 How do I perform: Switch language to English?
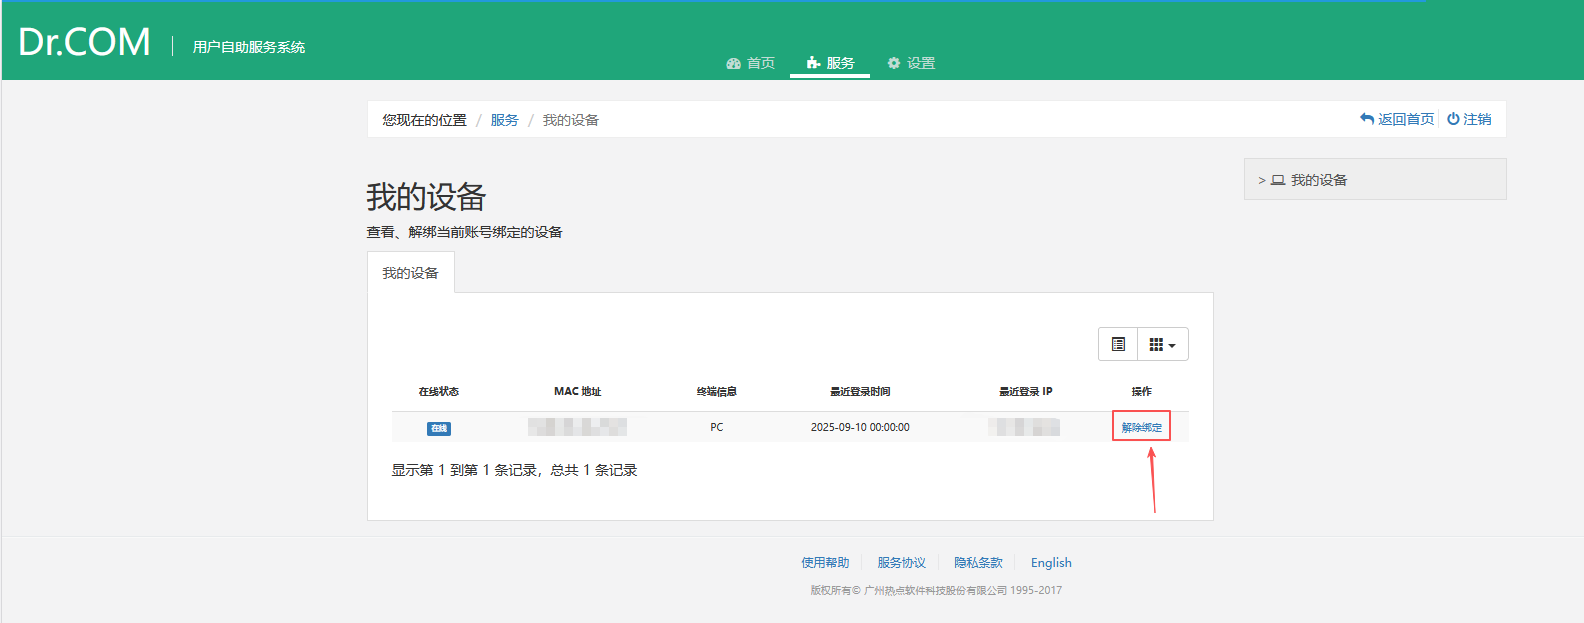click(x=1051, y=563)
